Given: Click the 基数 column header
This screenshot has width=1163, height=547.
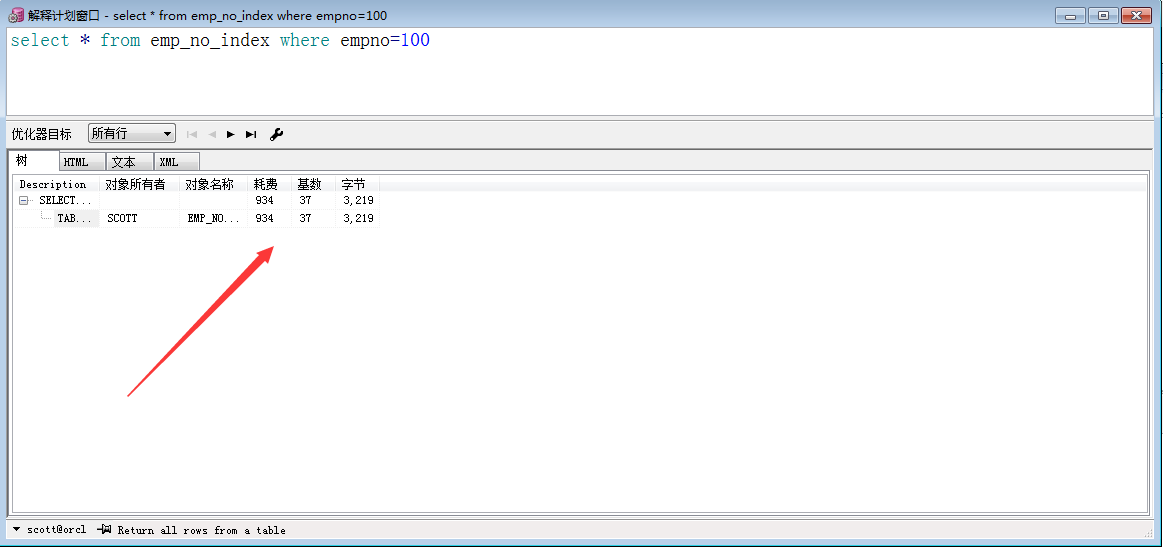Looking at the screenshot, I should pos(313,184).
